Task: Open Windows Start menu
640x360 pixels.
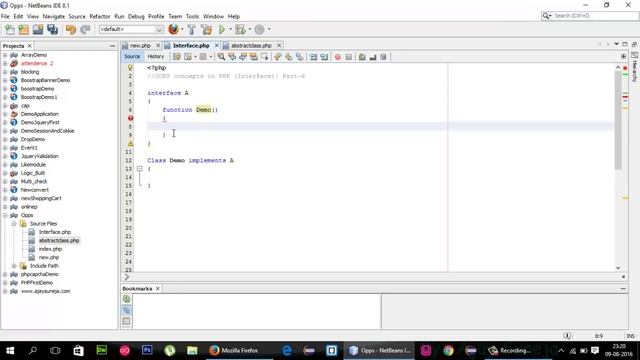Action: [x=10, y=350]
